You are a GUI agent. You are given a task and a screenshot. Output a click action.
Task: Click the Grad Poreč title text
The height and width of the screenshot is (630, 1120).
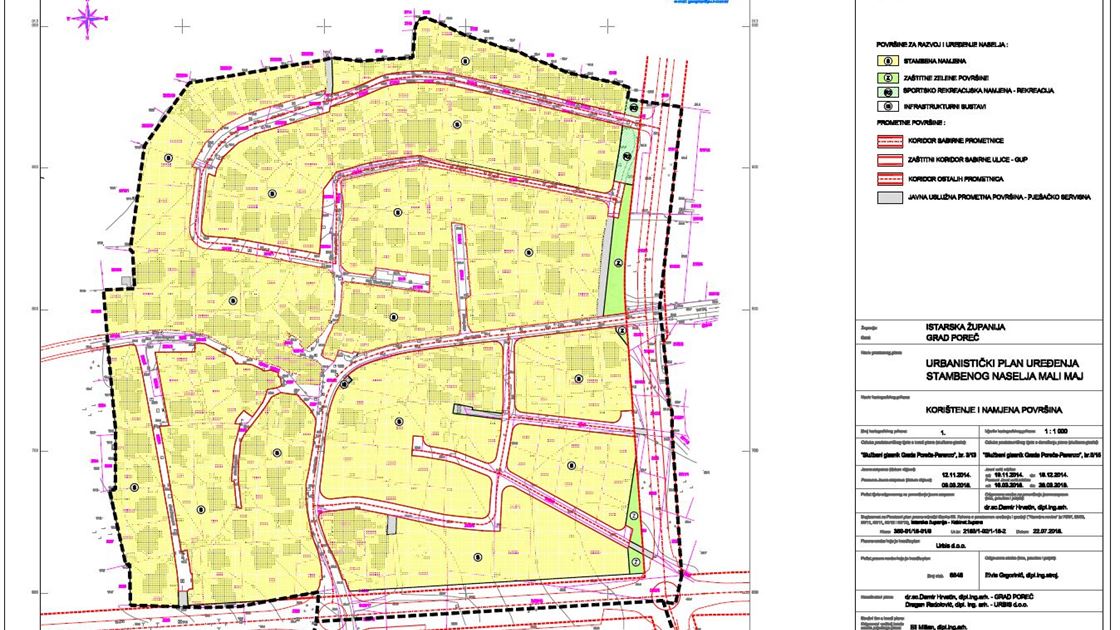click(x=952, y=337)
